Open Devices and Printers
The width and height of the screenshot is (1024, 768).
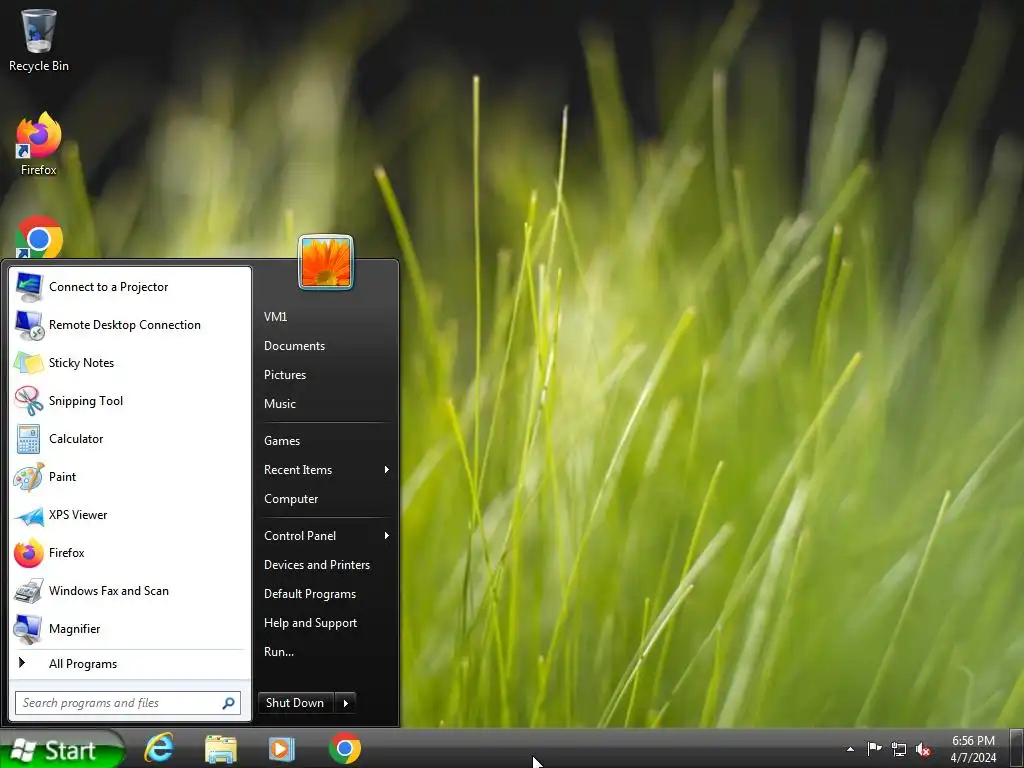[317, 565]
